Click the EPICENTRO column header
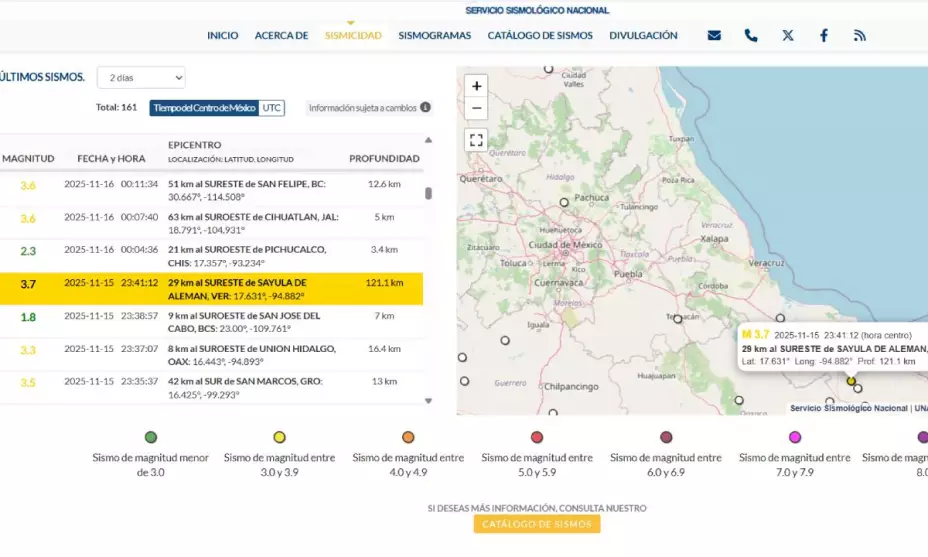The height and width of the screenshot is (557, 928). coord(195,145)
